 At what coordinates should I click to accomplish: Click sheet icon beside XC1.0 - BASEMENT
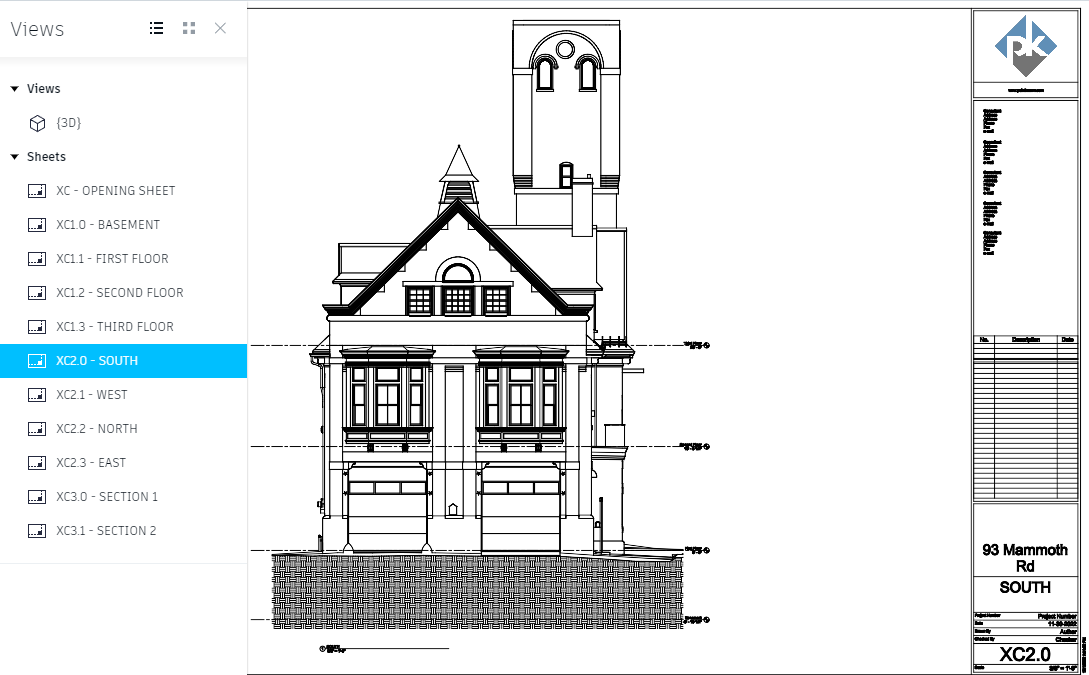(37, 225)
